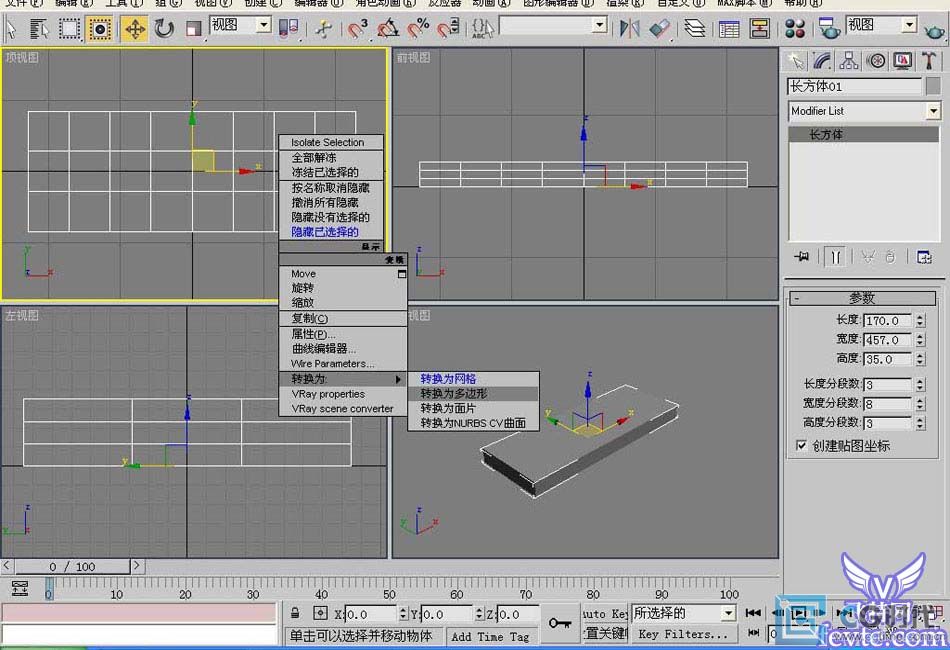950x650 pixels.
Task: Choose 复制(C) in context menu
Action: tap(343, 318)
